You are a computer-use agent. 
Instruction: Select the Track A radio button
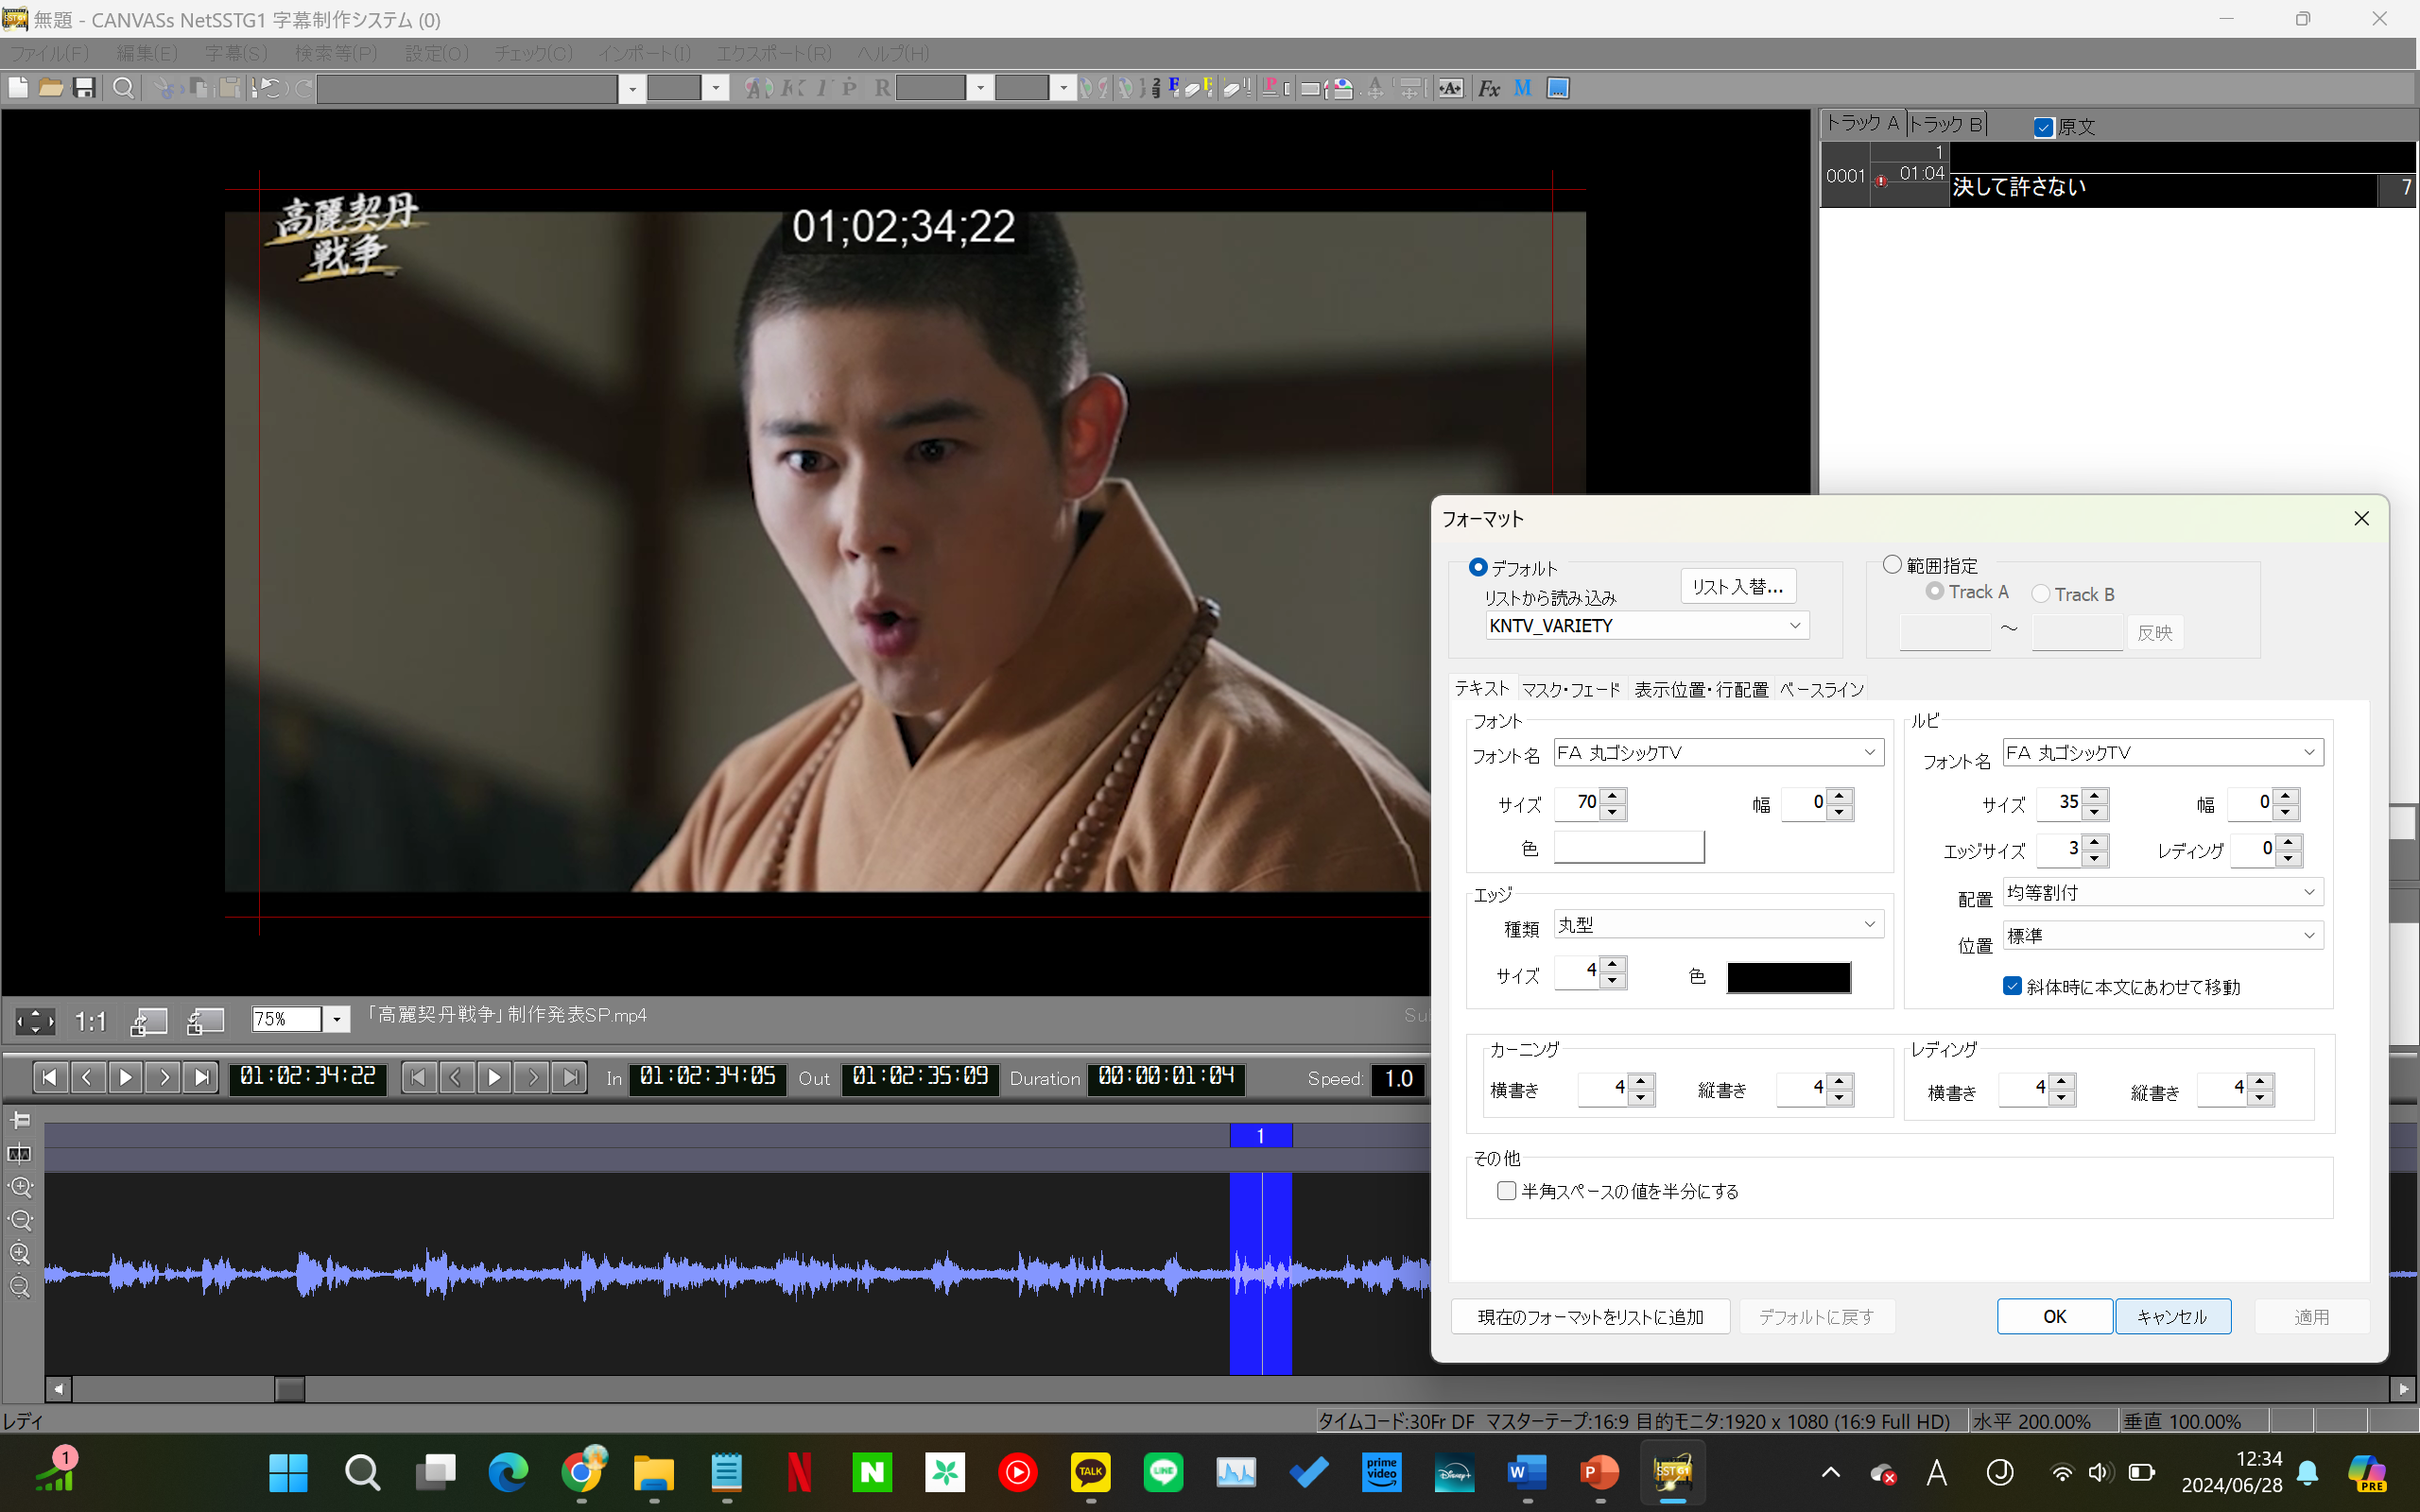pos(1935,591)
